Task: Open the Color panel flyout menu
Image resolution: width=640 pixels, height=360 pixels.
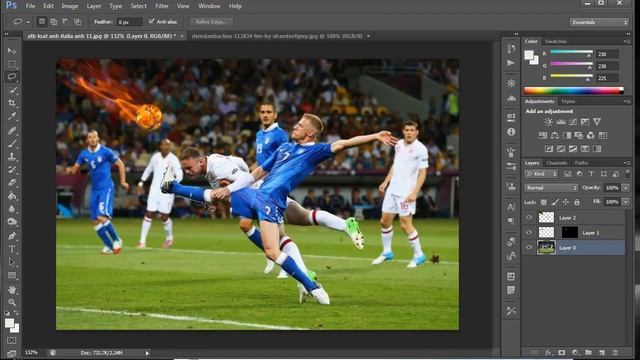Action: 627,41
